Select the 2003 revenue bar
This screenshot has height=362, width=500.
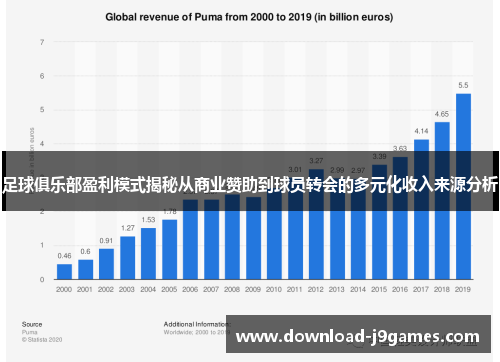pos(127,258)
